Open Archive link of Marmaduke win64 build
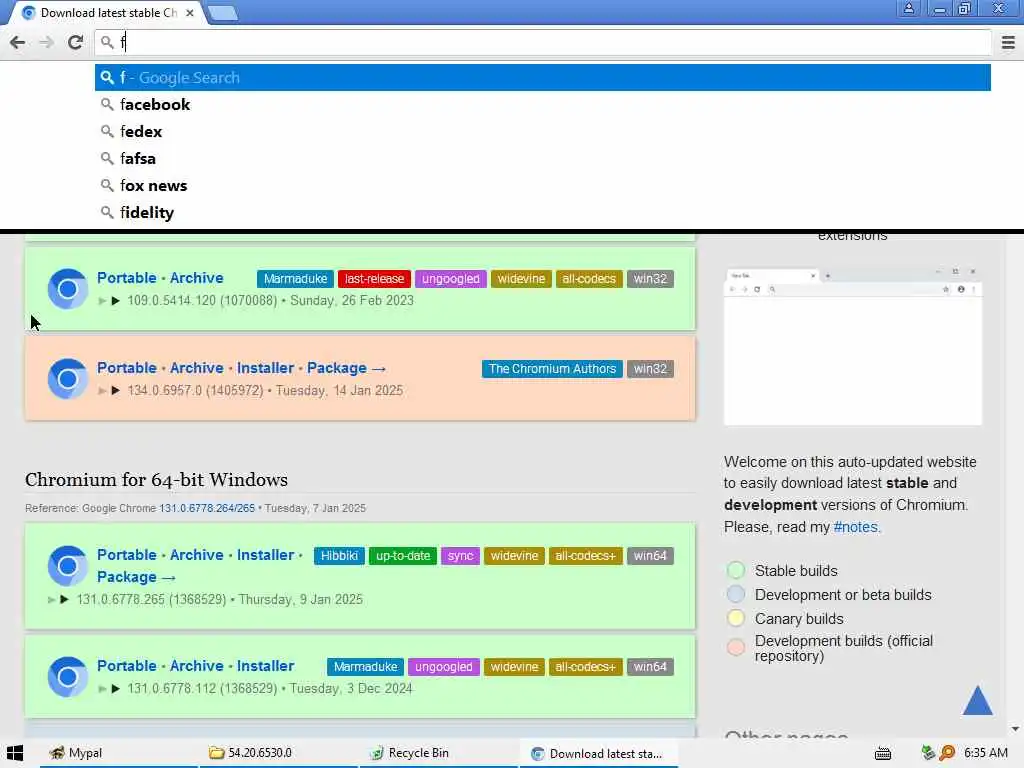Viewport: 1024px width, 768px height. [197, 666]
